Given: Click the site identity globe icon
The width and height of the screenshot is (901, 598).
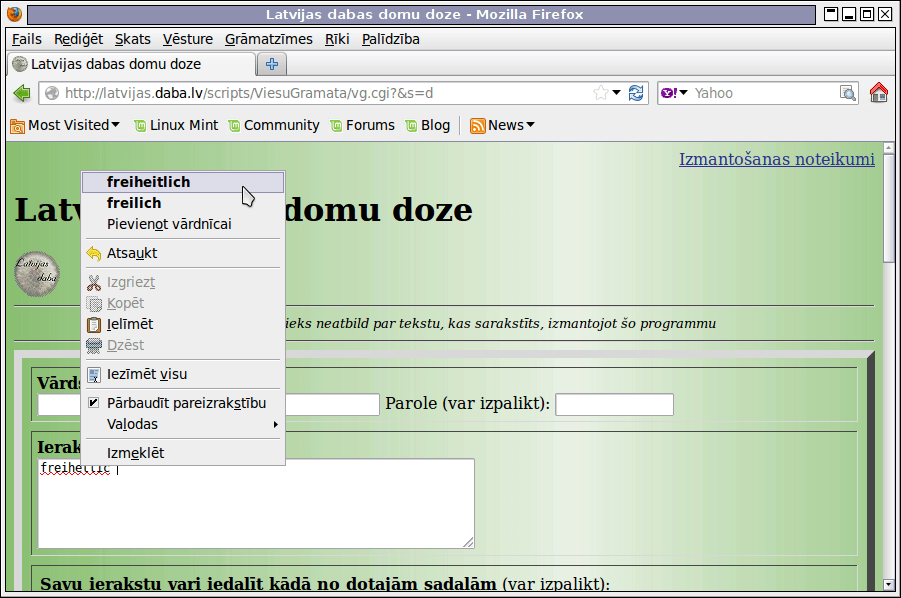Looking at the screenshot, I should [x=52, y=93].
